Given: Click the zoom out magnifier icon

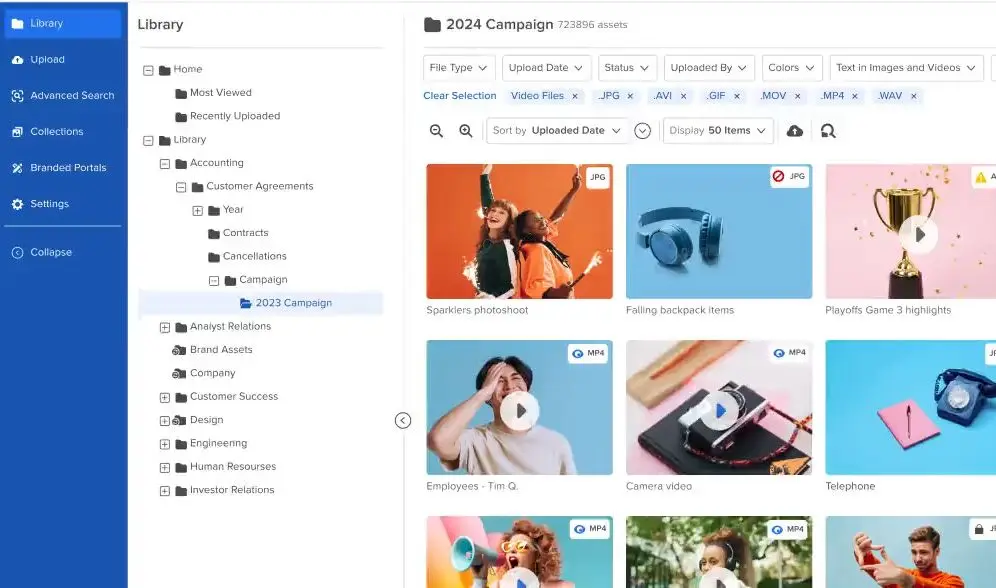Looking at the screenshot, I should [436, 131].
